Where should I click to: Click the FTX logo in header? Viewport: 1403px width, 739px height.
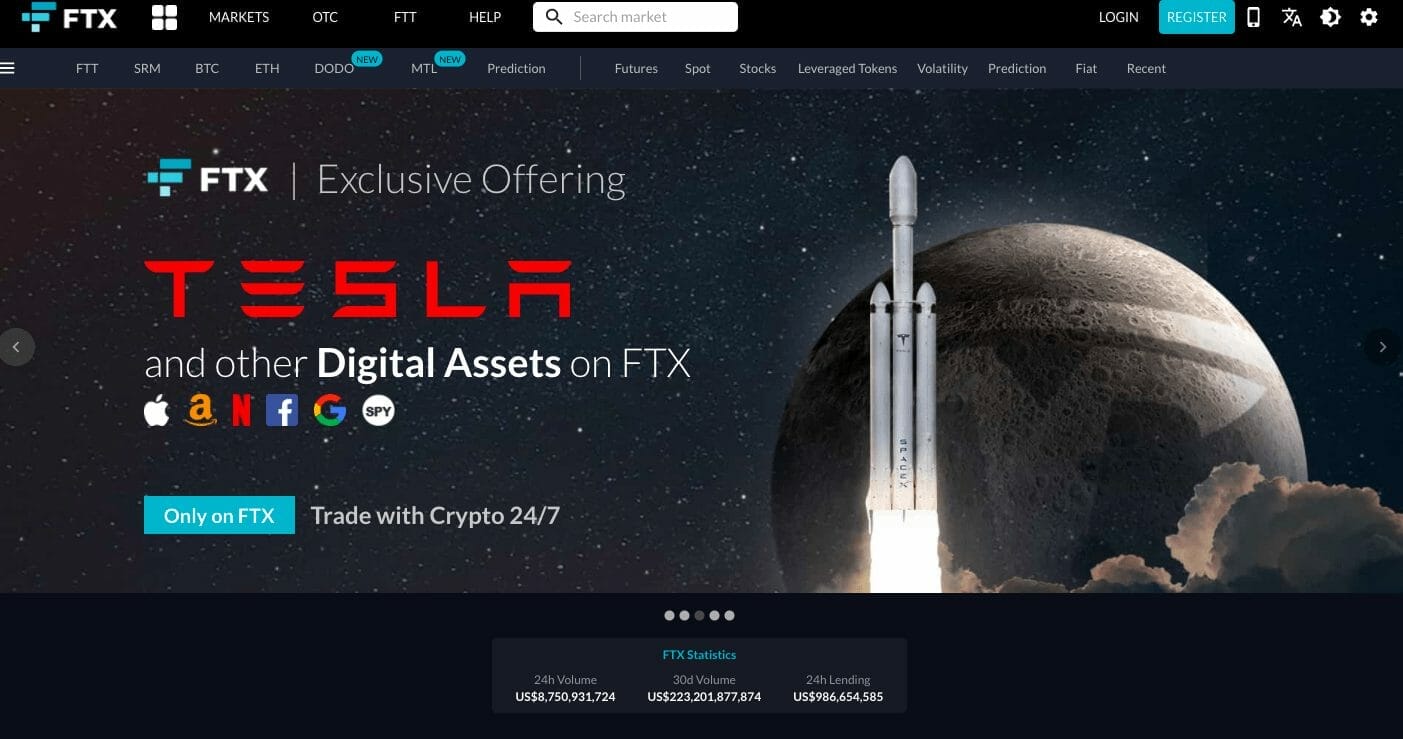tap(69, 17)
